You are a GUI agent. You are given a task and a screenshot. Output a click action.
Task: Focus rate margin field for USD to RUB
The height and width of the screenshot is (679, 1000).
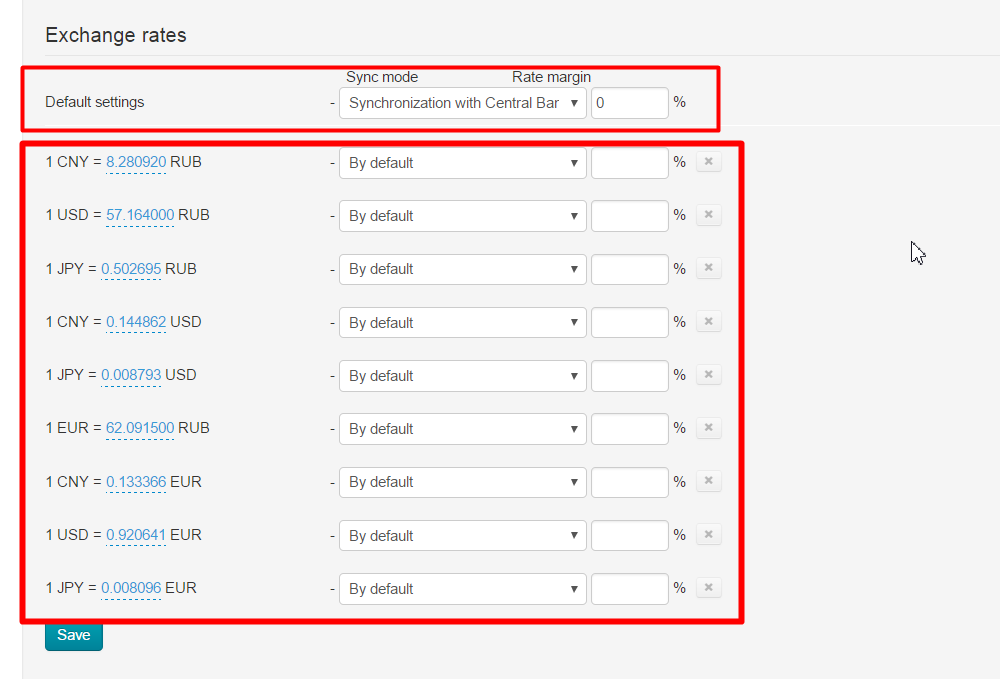[x=629, y=216]
